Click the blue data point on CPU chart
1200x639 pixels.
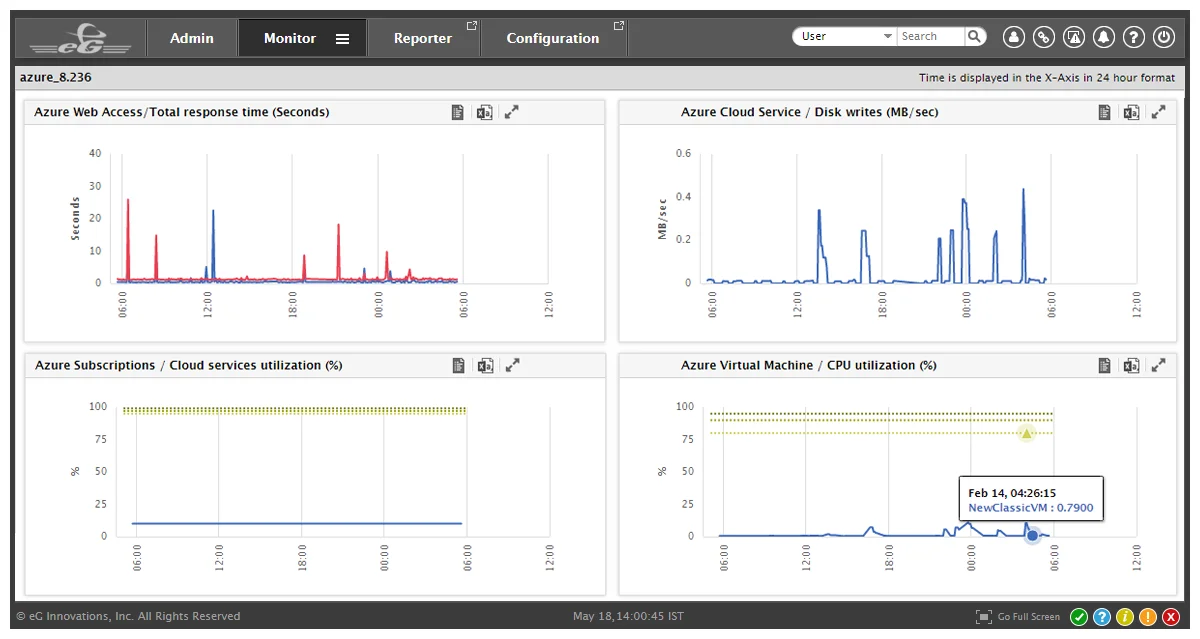click(x=1033, y=536)
